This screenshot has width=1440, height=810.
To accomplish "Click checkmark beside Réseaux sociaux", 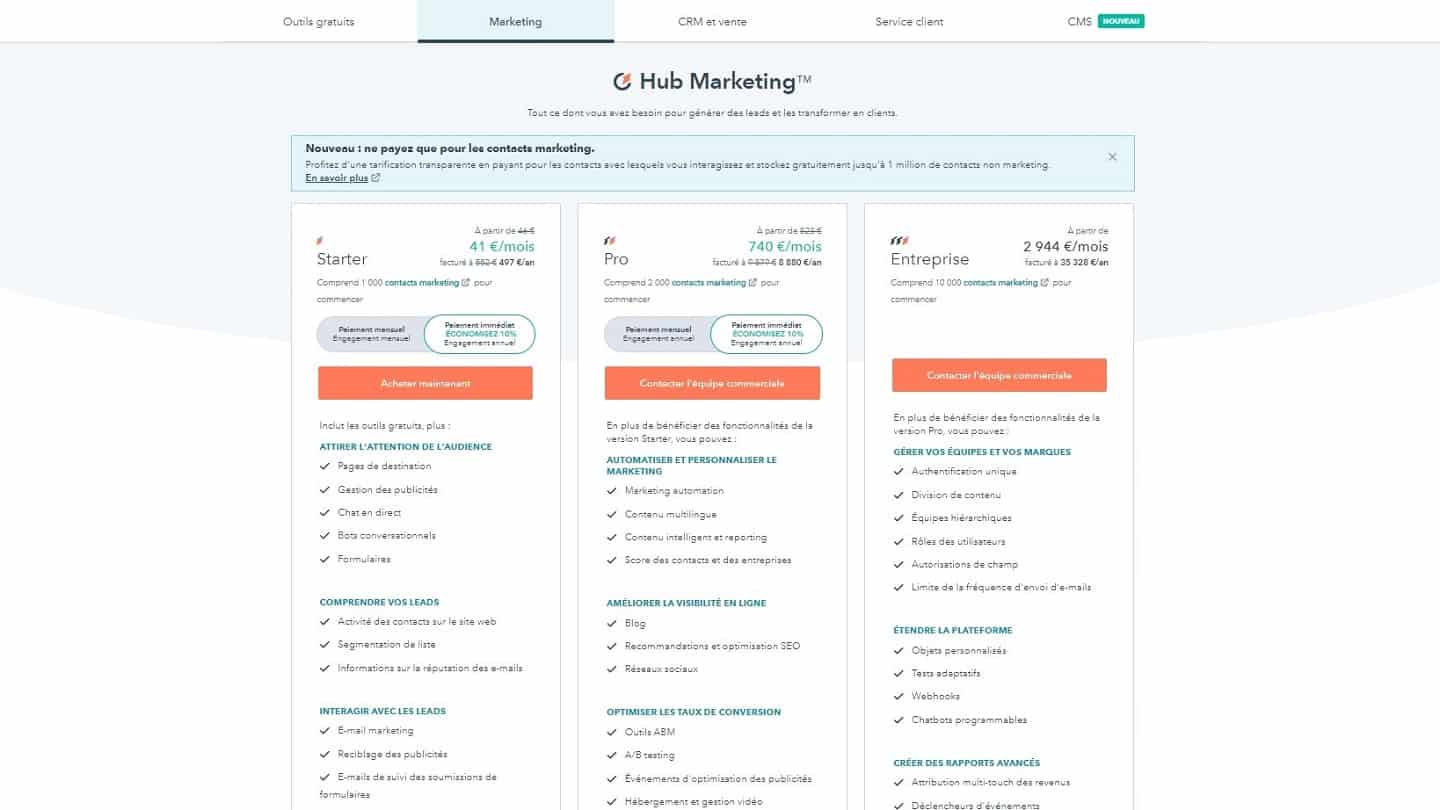I will click(x=612, y=669).
